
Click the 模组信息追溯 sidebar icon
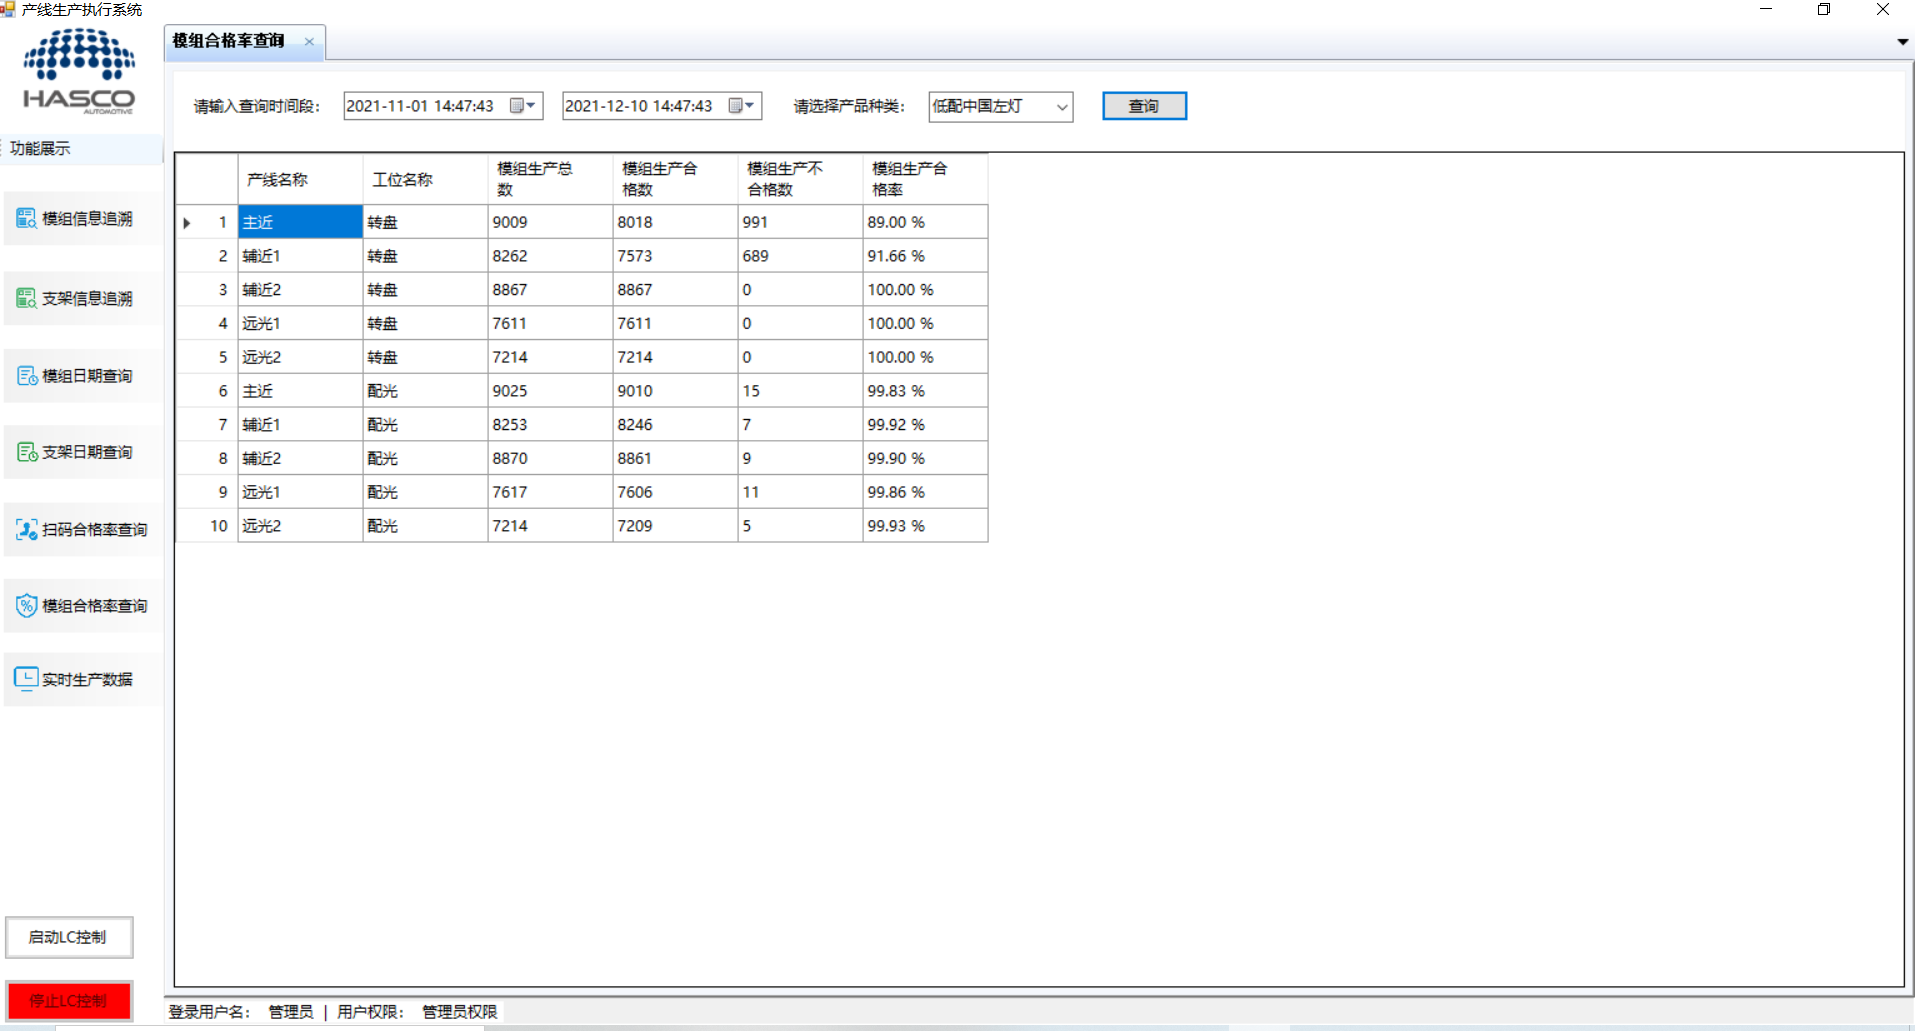tap(26, 218)
